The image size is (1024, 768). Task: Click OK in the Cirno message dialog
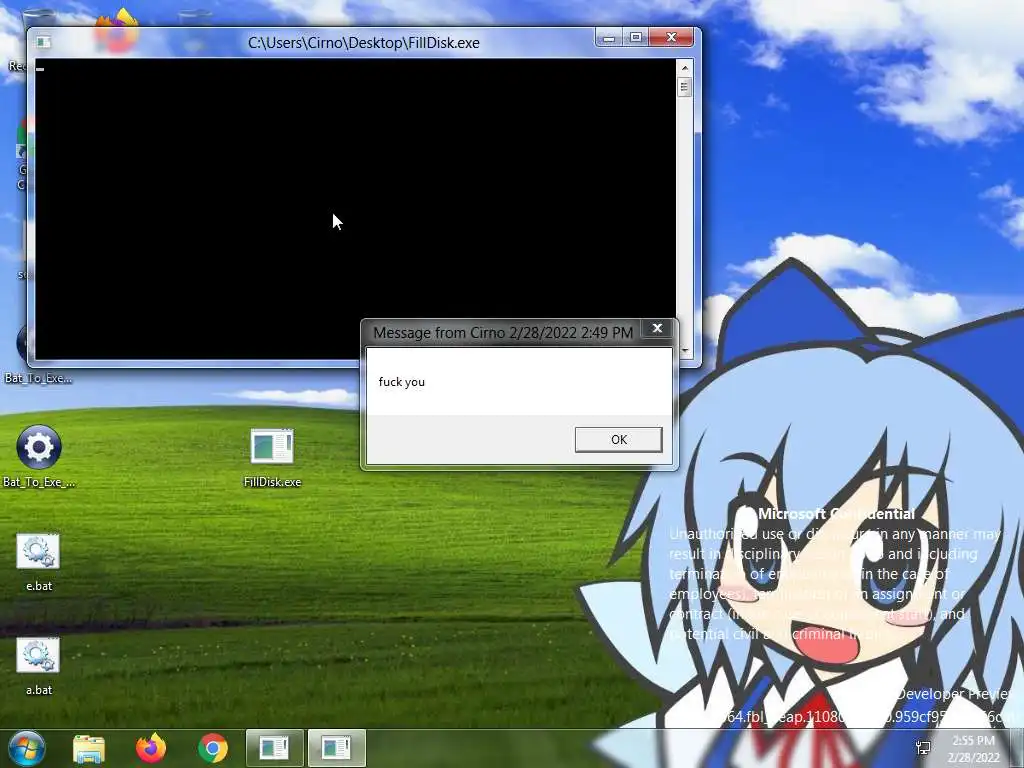coord(618,440)
